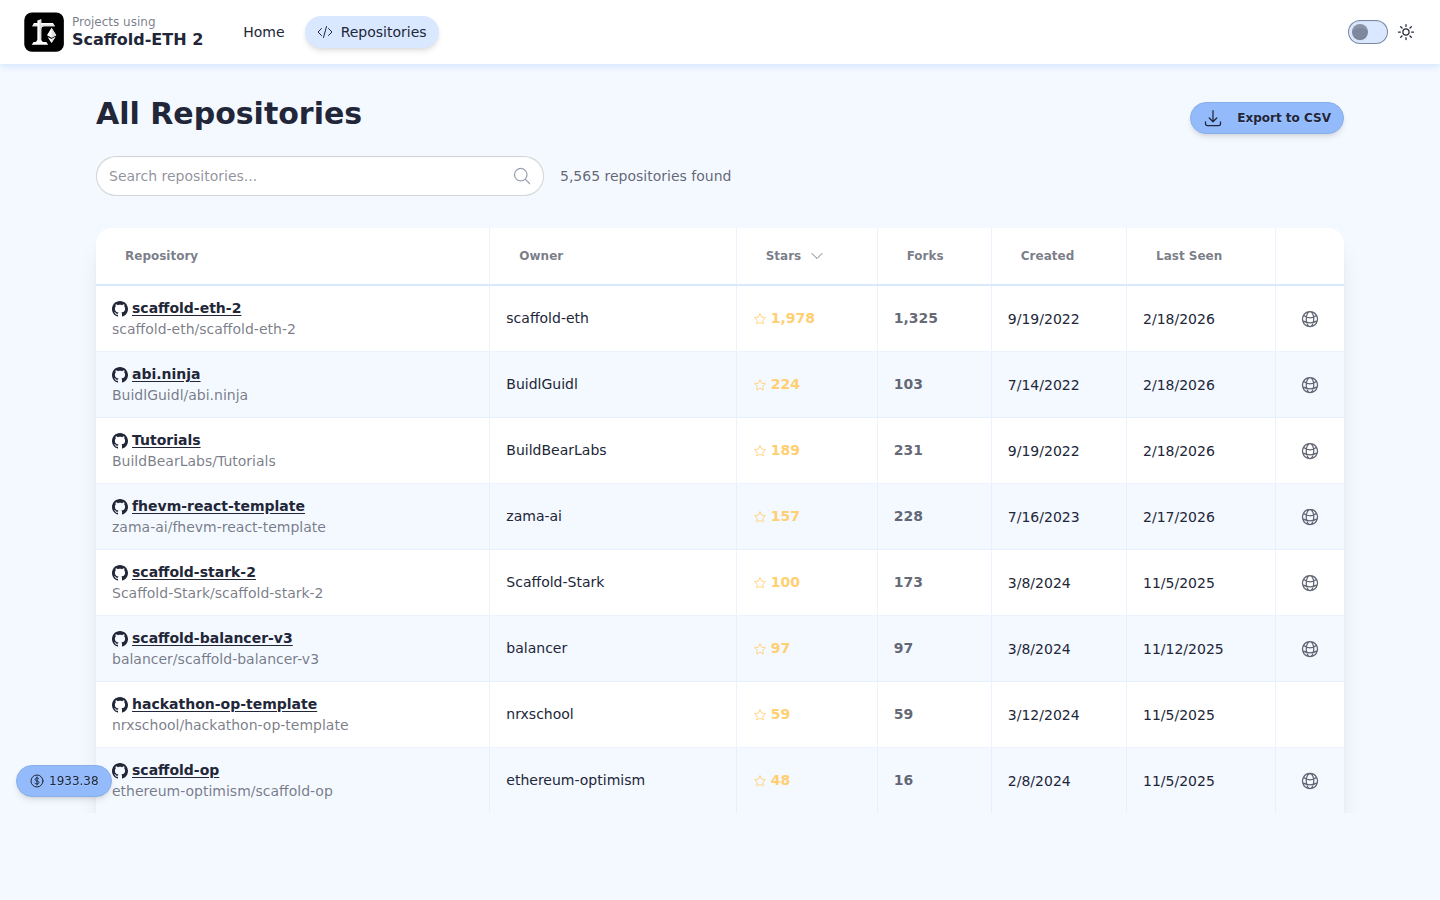Open the fhevm-react-template repository link
The image size is (1440, 900).
tap(218, 506)
